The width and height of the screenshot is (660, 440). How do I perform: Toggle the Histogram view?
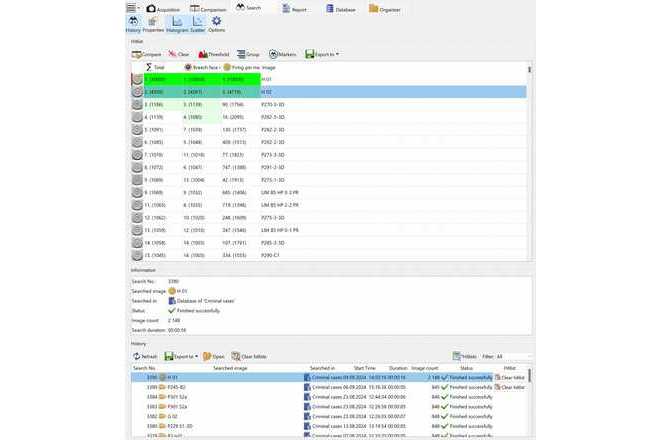click(x=177, y=25)
